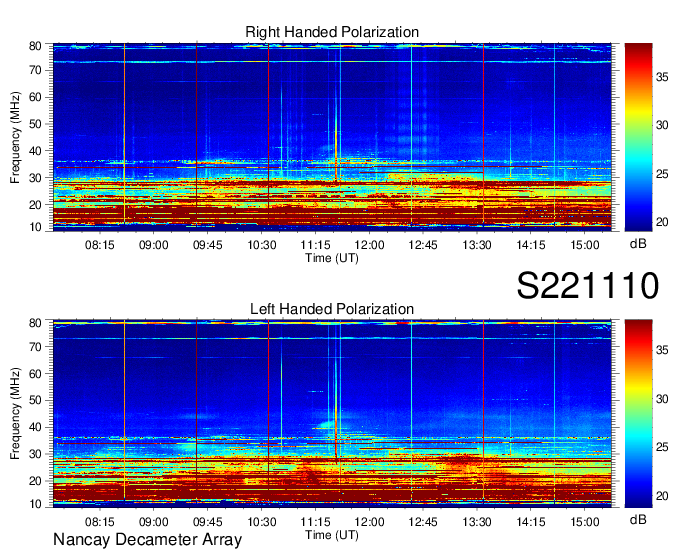The image size is (680, 552).
Task: Click the 35 tick on Right Handed colorbar
Action: [662, 77]
